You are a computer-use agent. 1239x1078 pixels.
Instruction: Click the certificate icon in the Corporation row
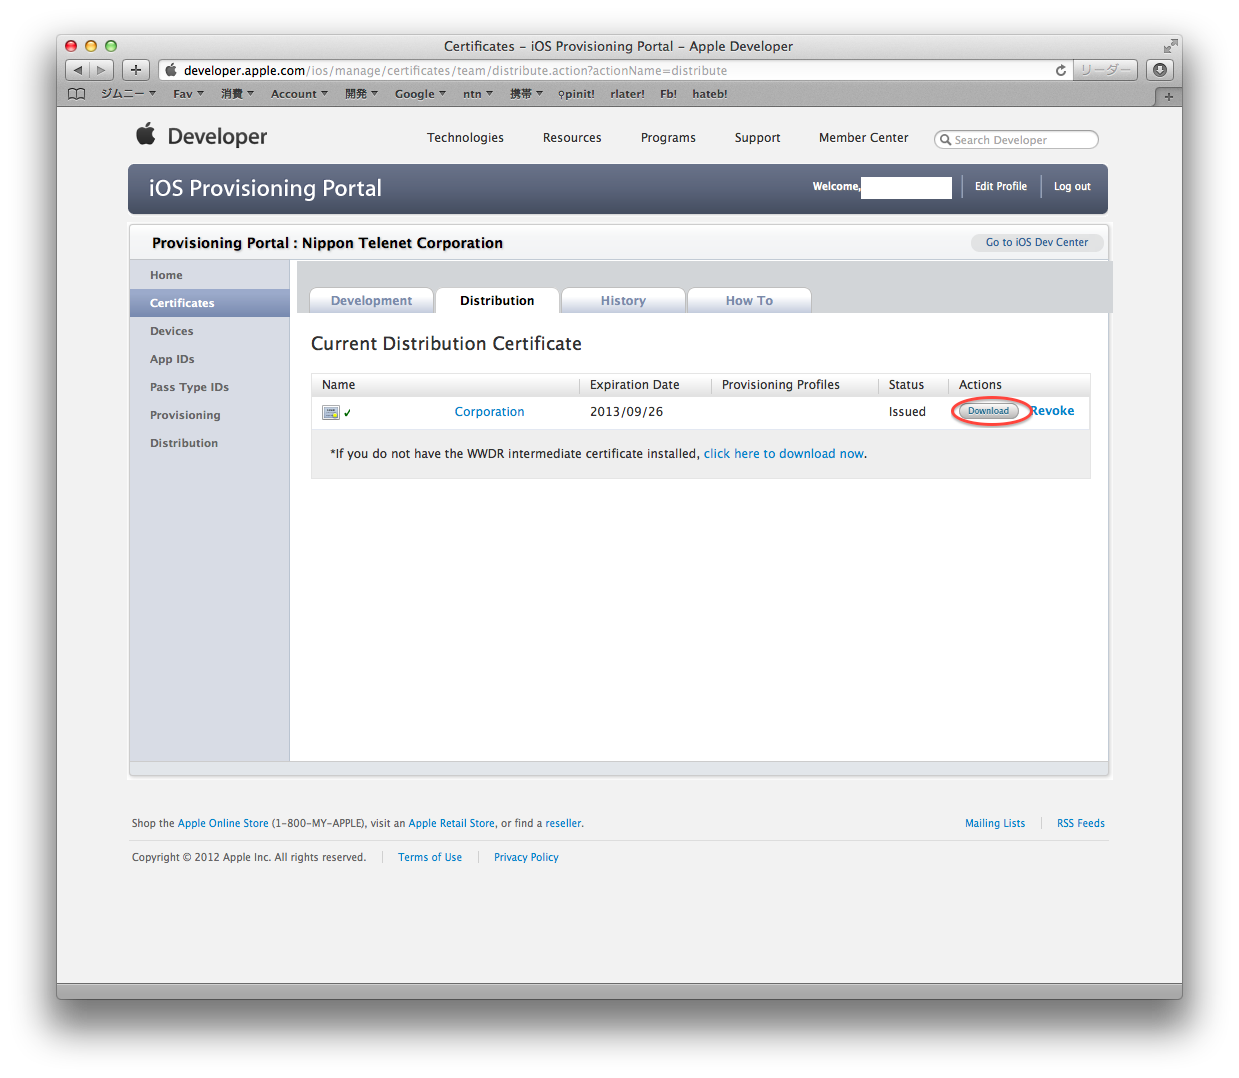coord(331,412)
